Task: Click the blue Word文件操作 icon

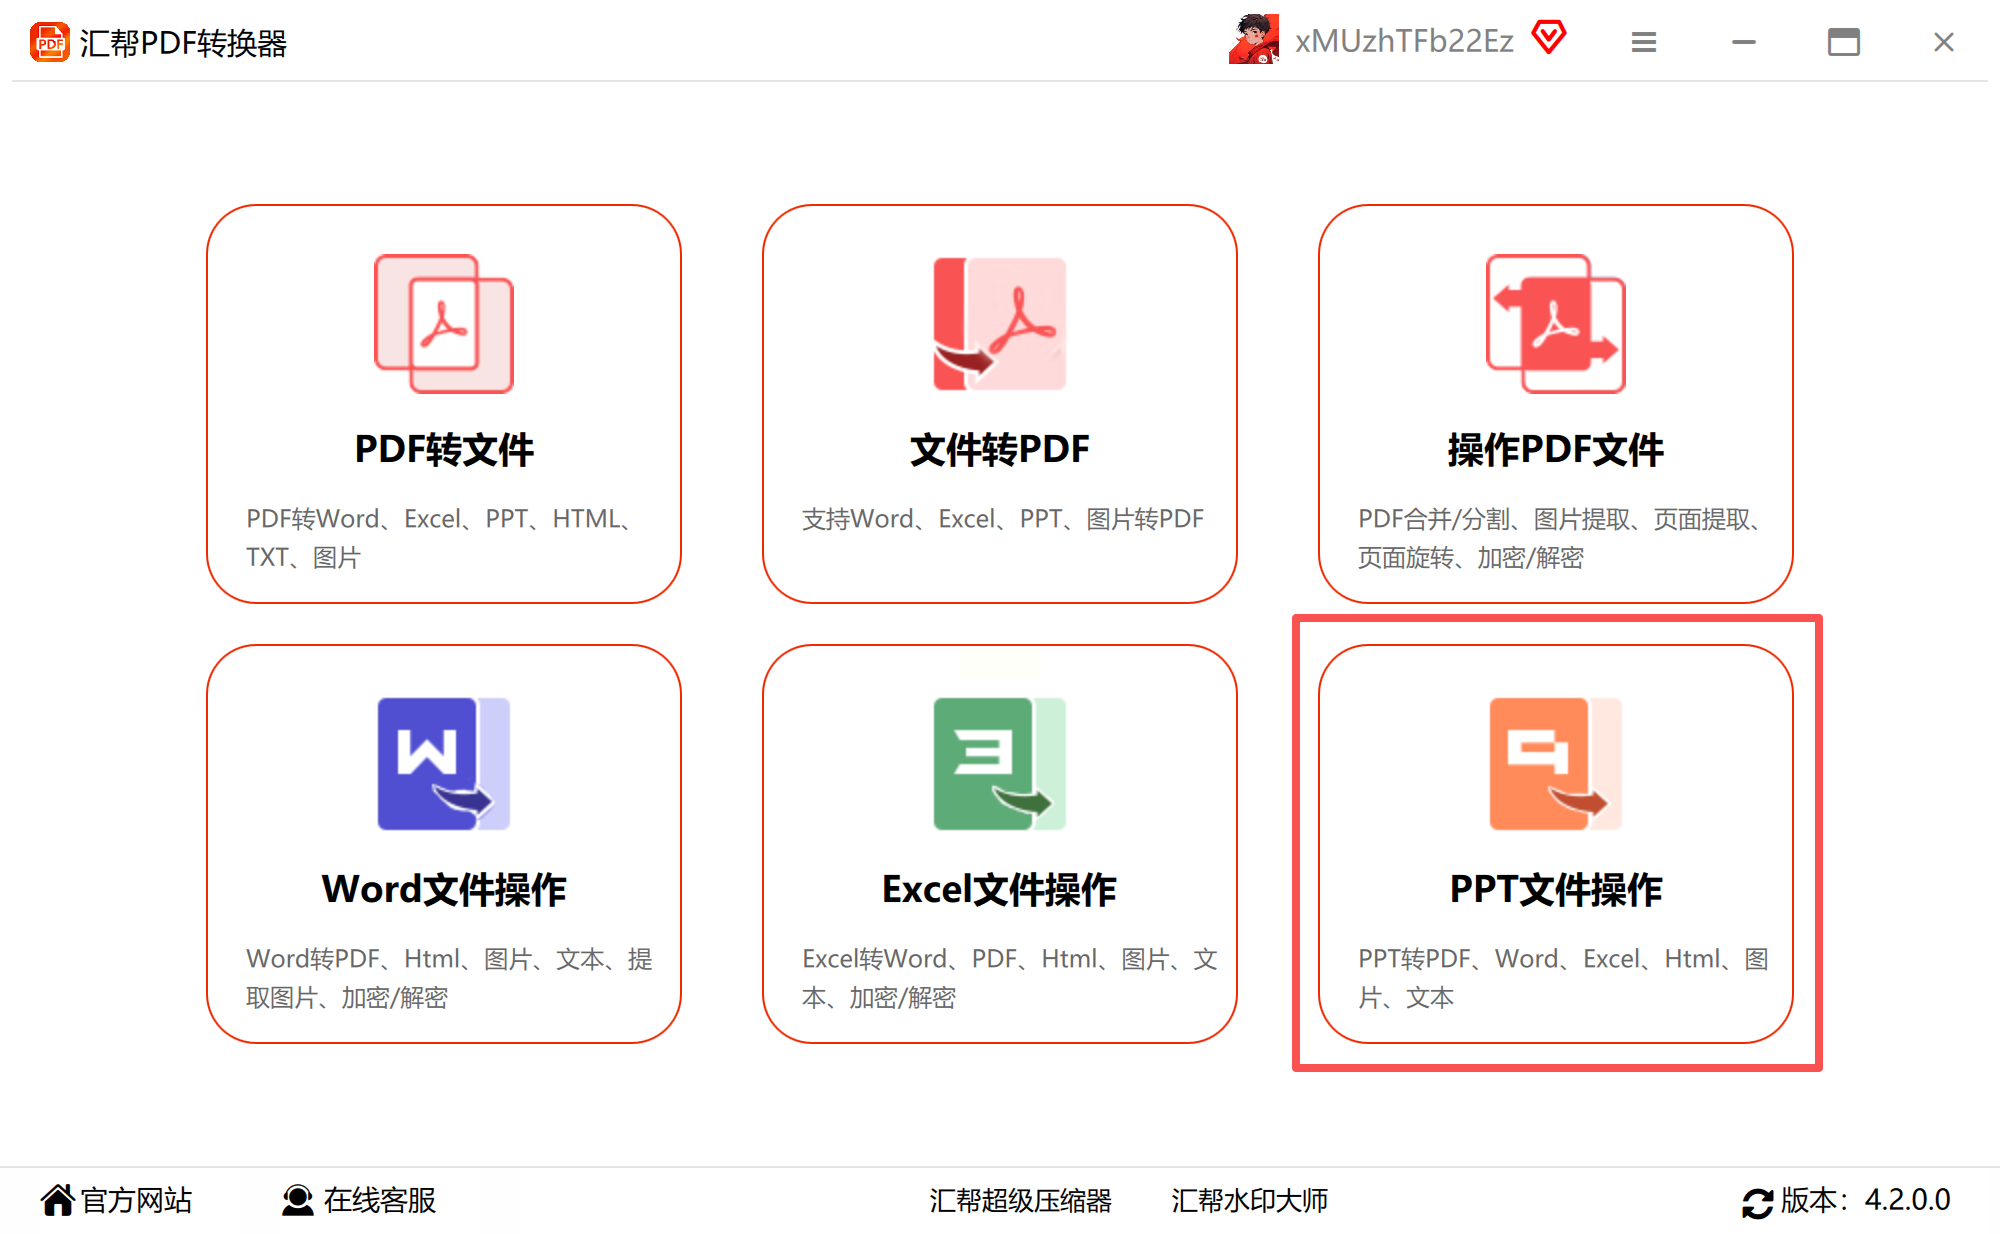Action: 443,763
